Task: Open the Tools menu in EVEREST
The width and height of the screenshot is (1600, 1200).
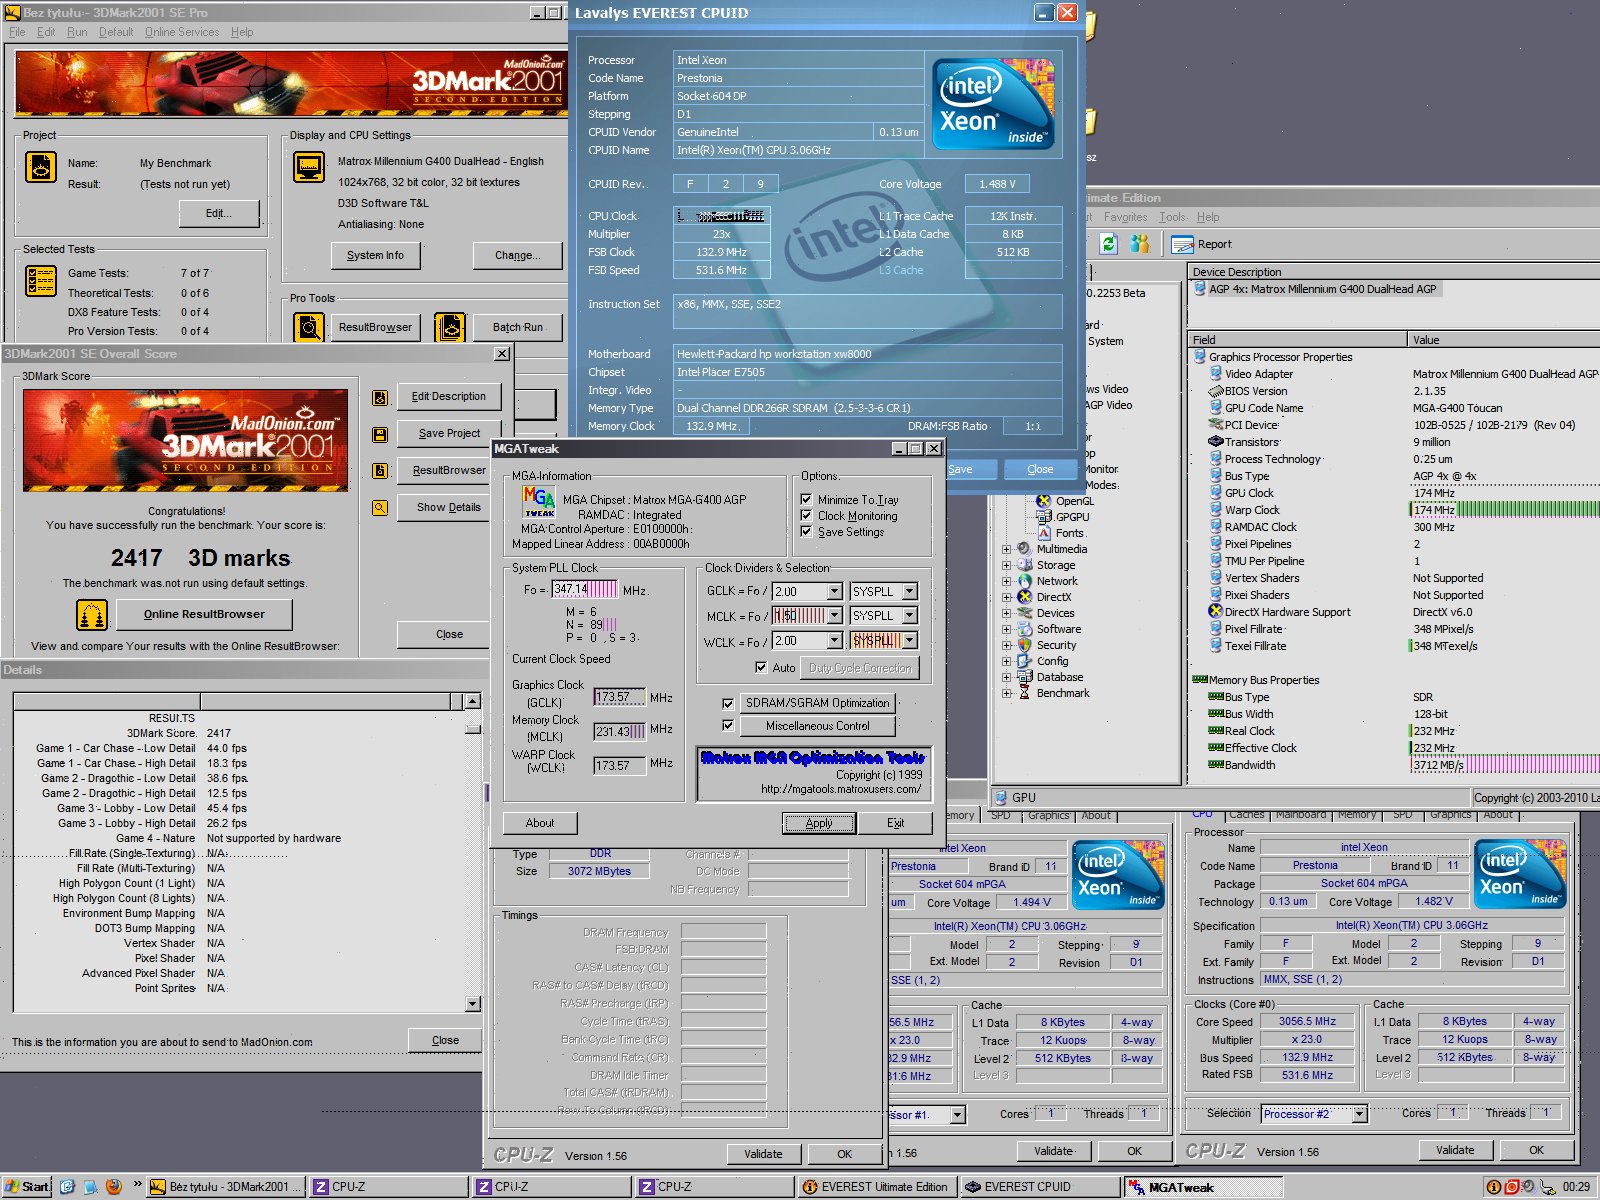Action: (1173, 217)
